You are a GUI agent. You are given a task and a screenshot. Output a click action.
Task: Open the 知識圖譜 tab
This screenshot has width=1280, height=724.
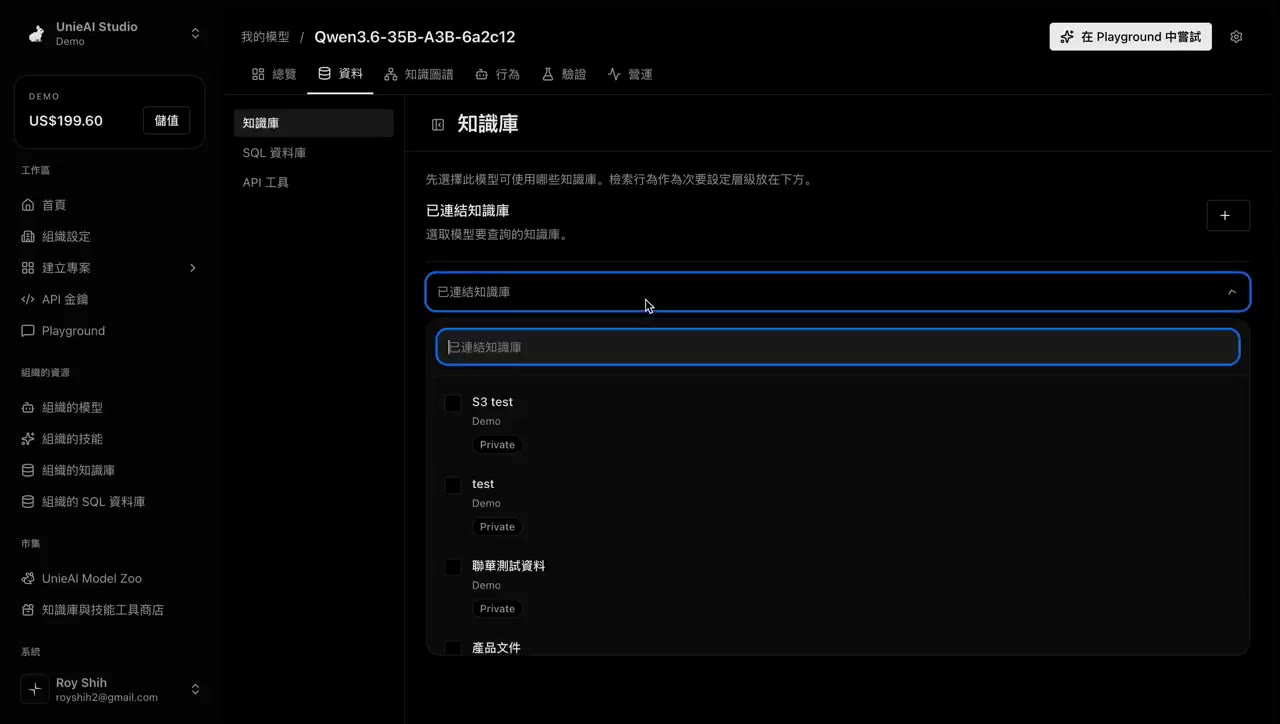click(419, 74)
